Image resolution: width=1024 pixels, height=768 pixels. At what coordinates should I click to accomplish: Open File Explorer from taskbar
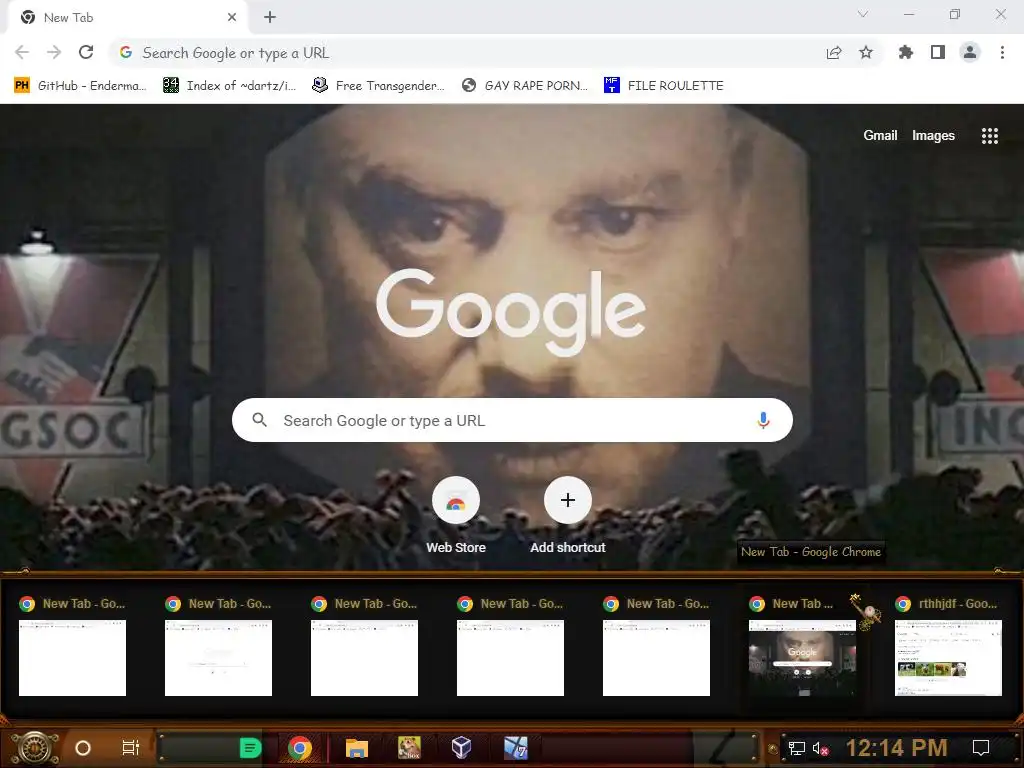(x=357, y=748)
